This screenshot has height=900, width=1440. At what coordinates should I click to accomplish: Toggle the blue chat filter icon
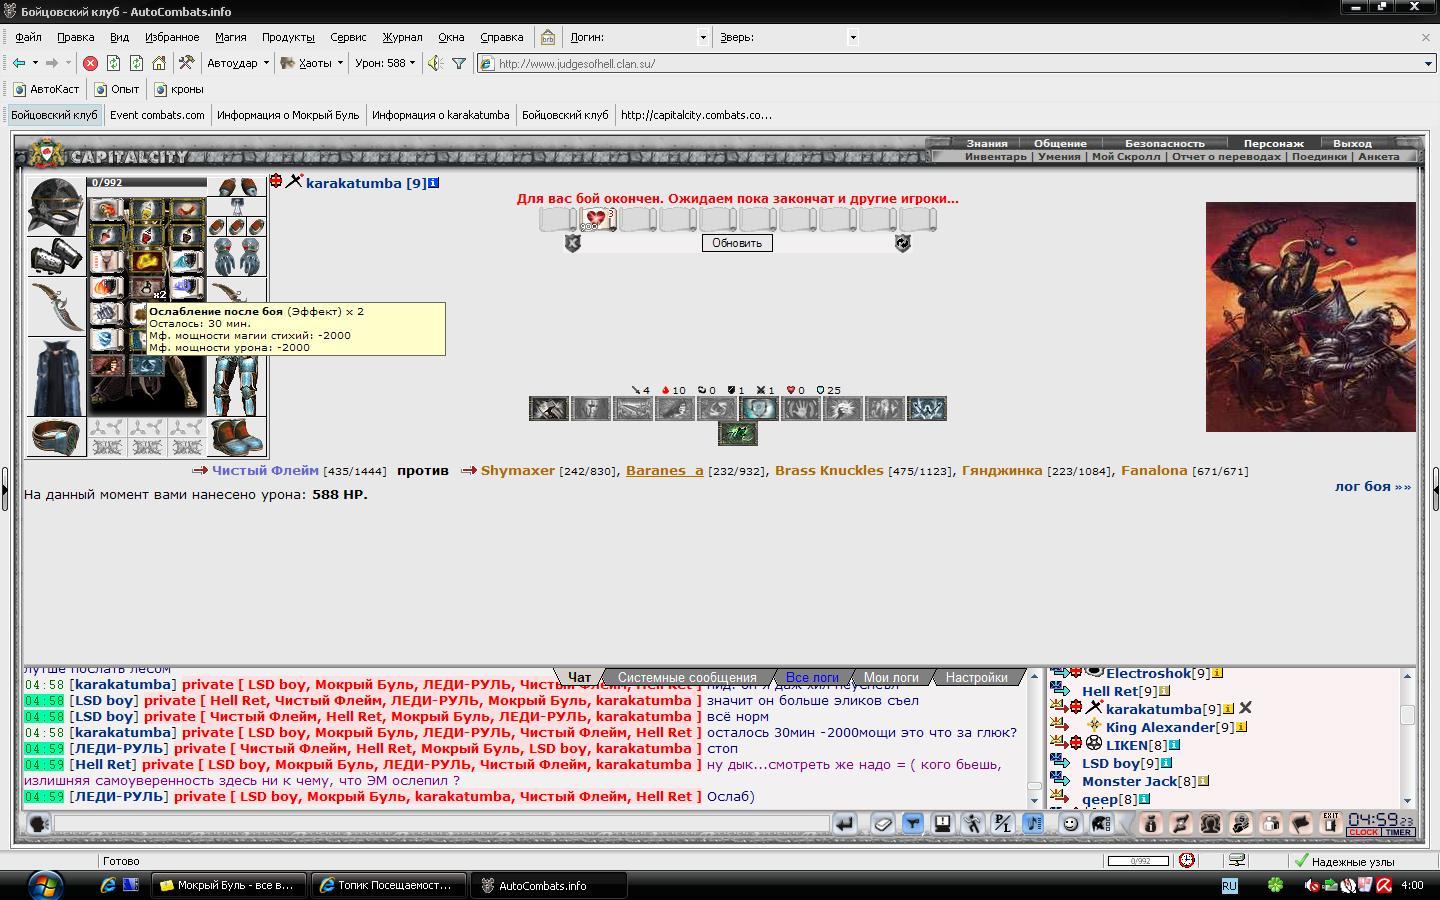tap(913, 824)
